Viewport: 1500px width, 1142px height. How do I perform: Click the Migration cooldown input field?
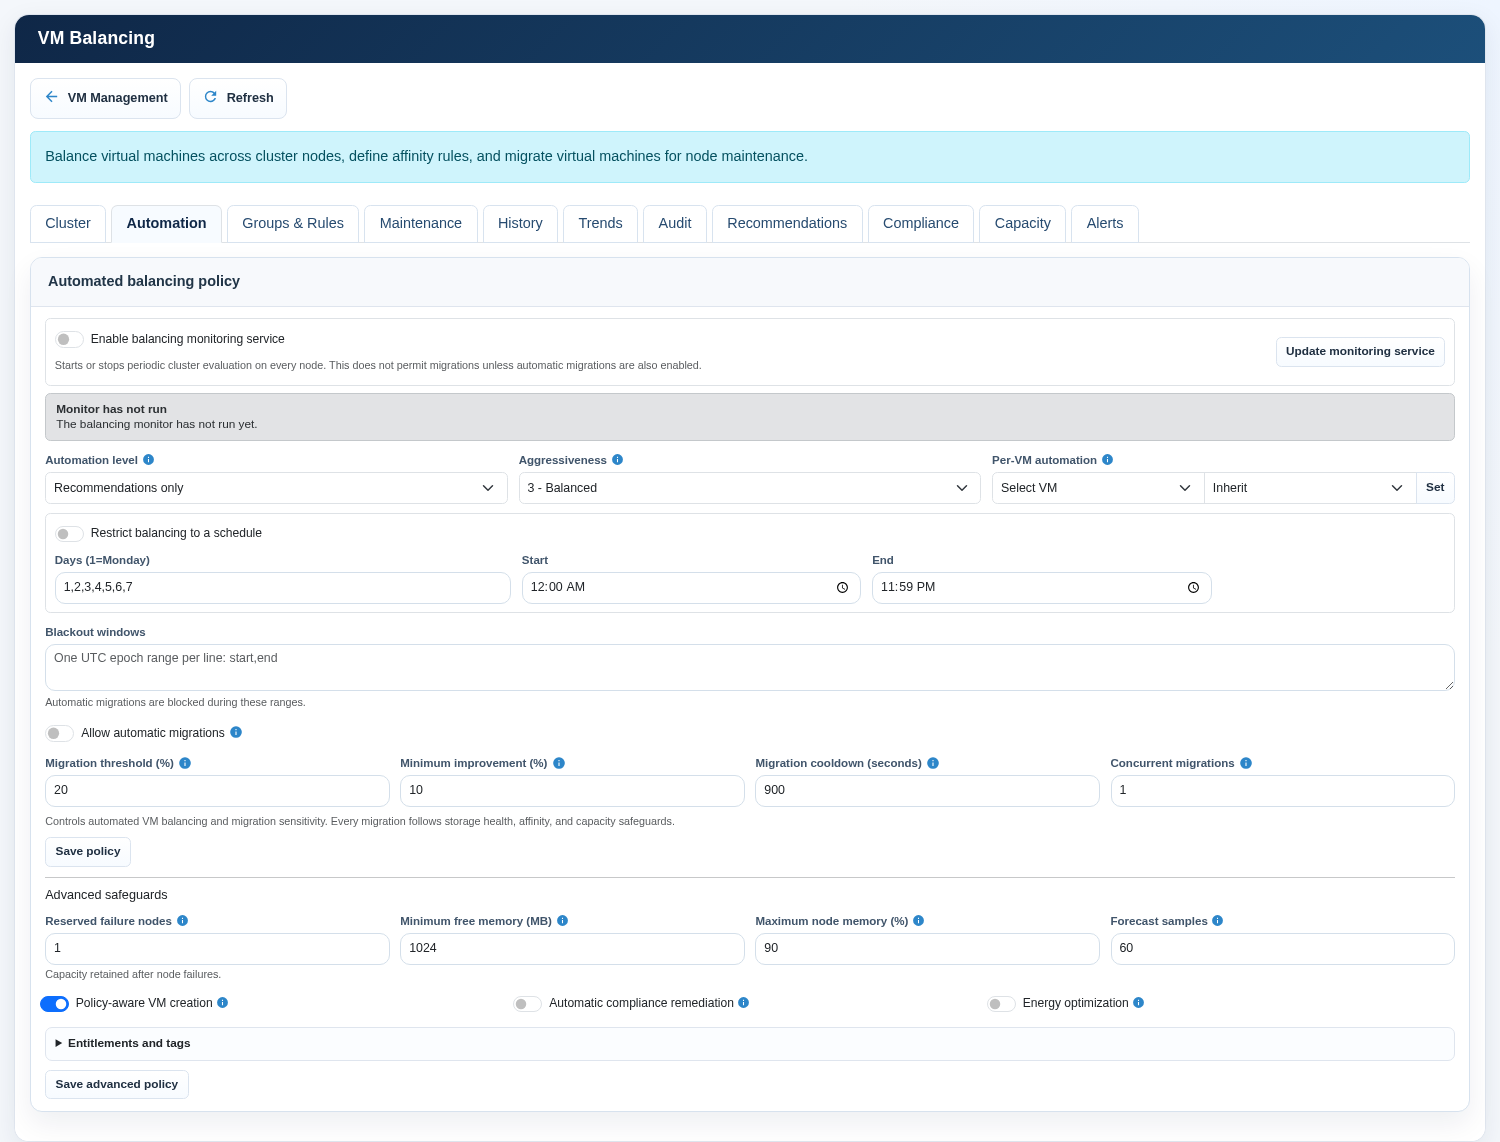click(x=927, y=791)
